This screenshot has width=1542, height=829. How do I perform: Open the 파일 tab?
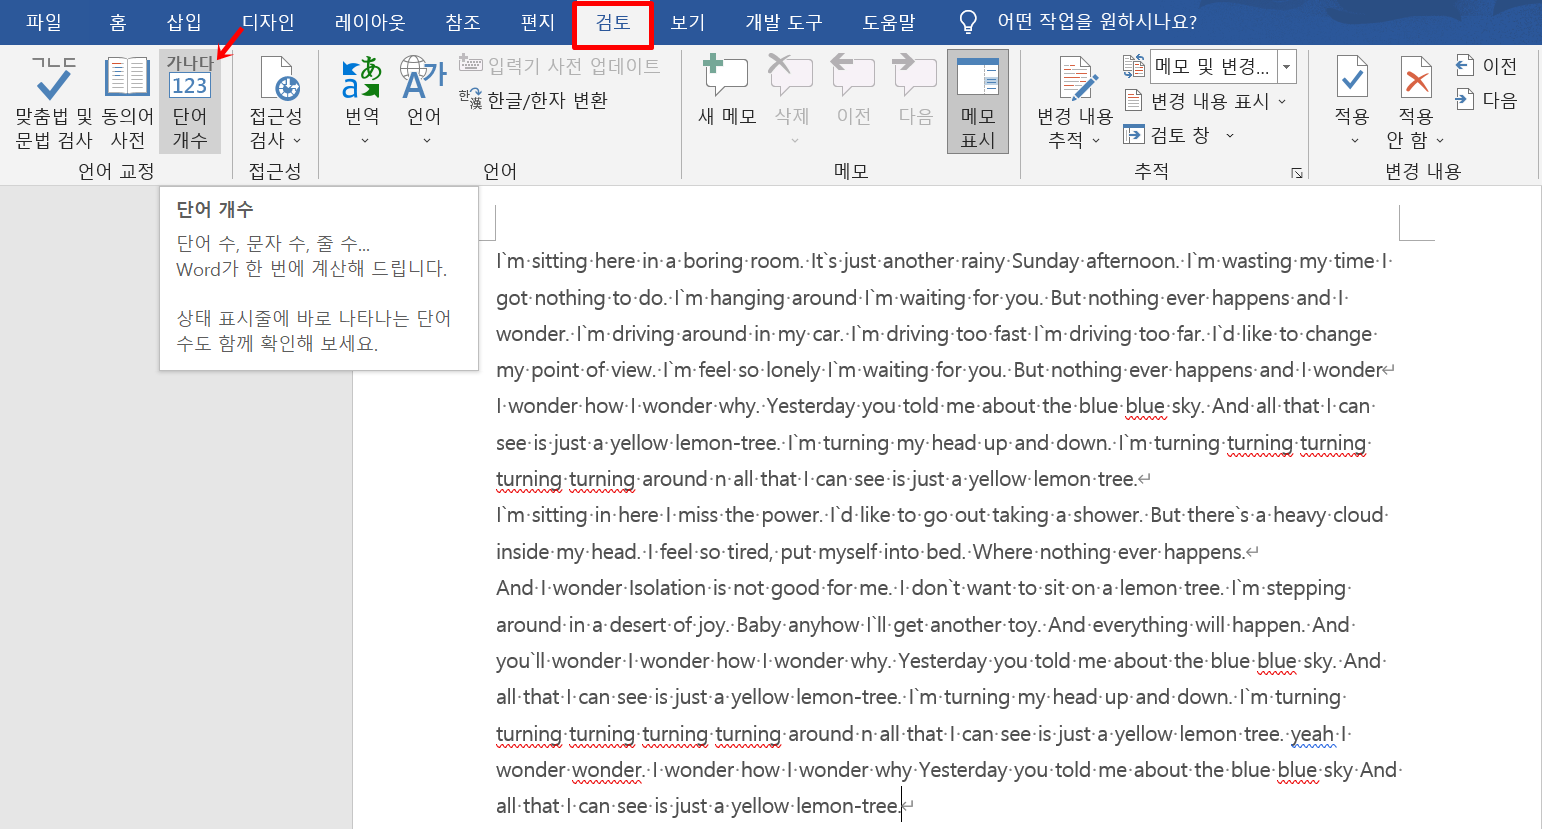pos(44,22)
